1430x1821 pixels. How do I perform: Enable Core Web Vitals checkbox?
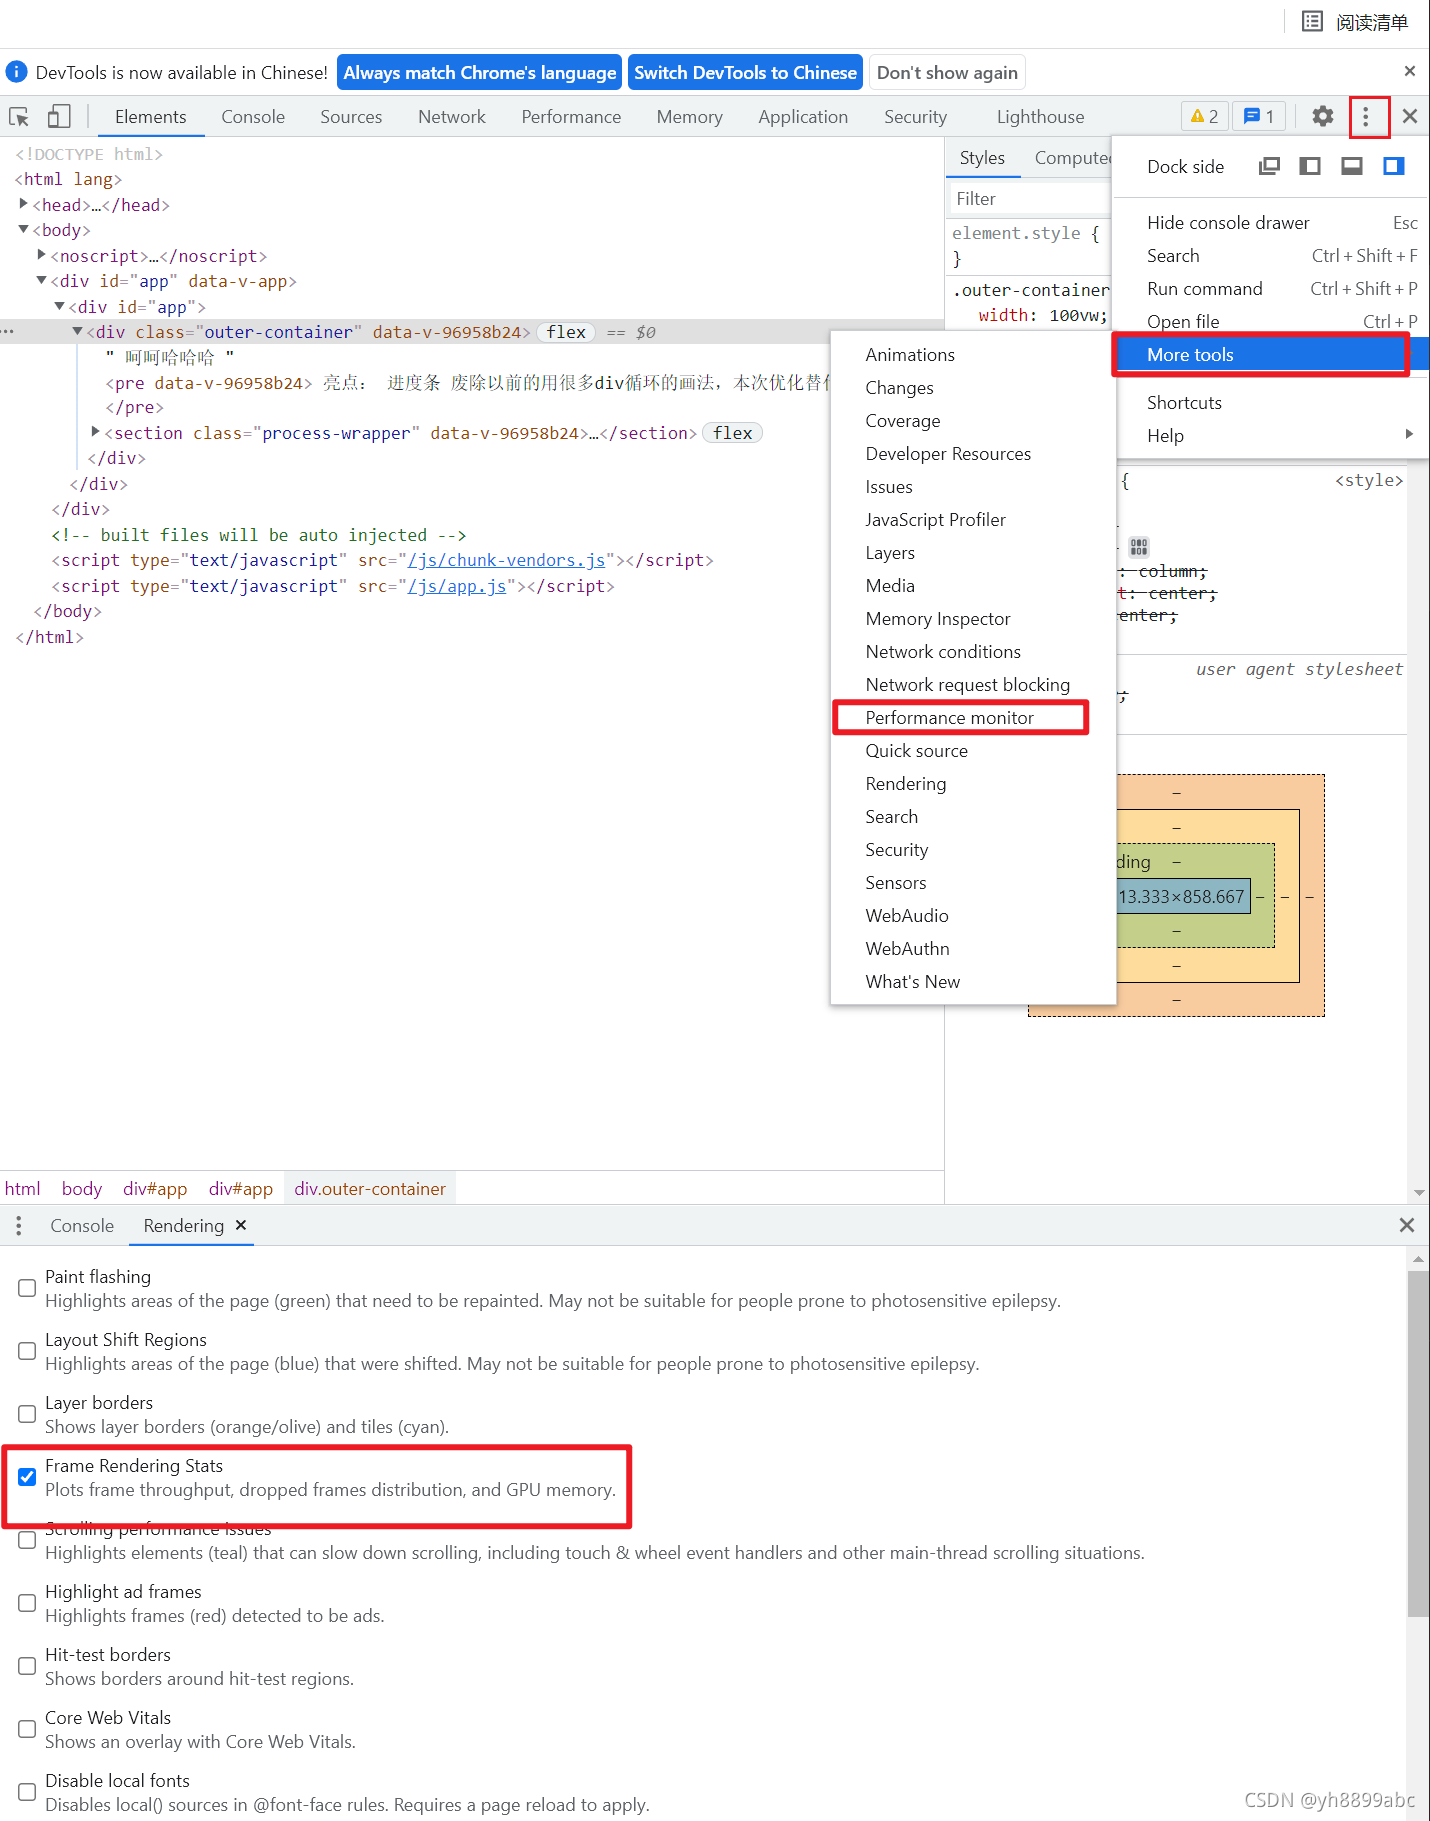27,1729
